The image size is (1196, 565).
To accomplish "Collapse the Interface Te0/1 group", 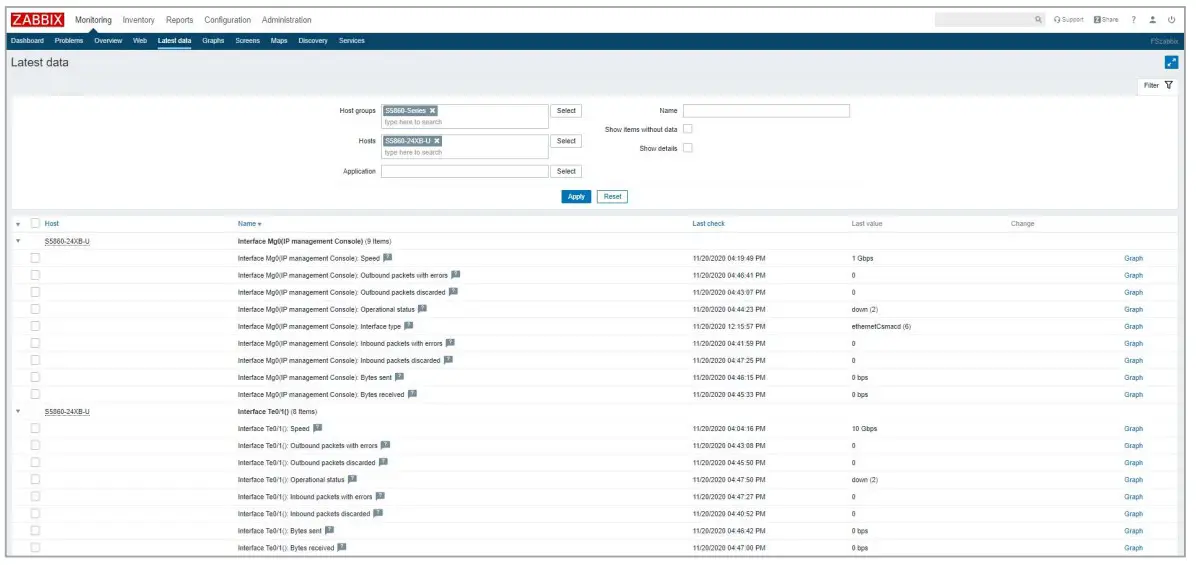I will click(18, 411).
